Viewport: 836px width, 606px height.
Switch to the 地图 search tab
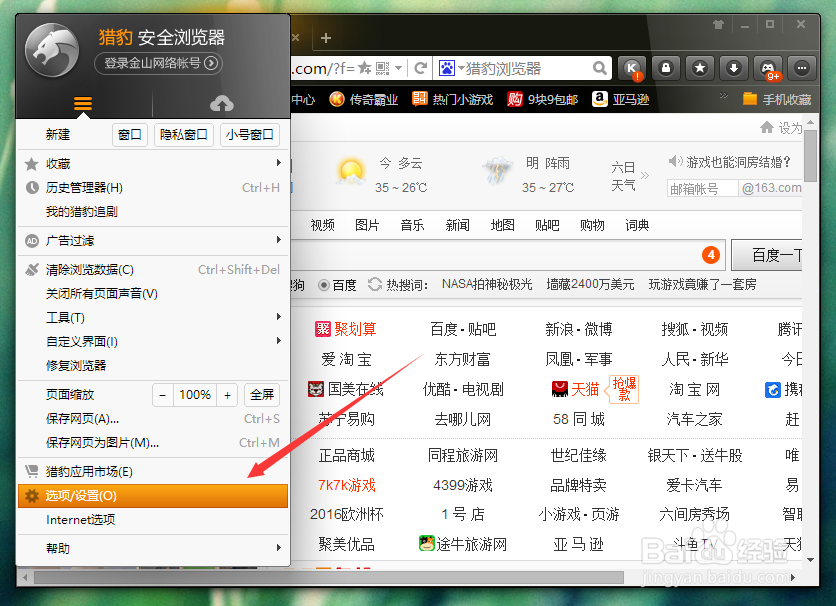(502, 225)
